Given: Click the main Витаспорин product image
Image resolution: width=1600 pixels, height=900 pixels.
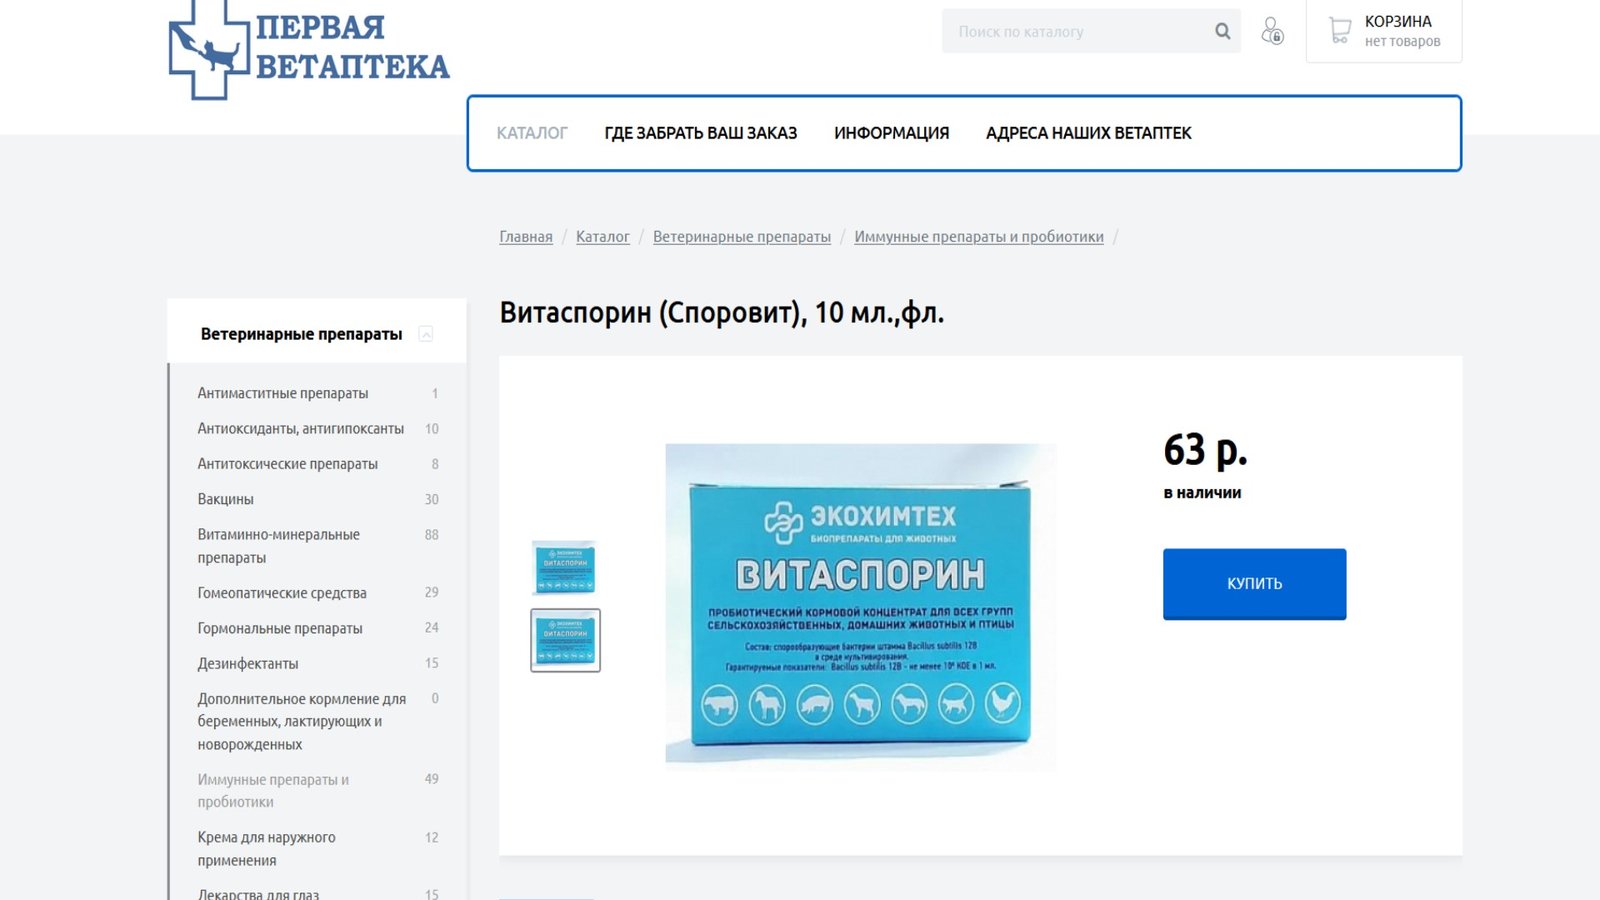Looking at the screenshot, I should tap(860, 607).
